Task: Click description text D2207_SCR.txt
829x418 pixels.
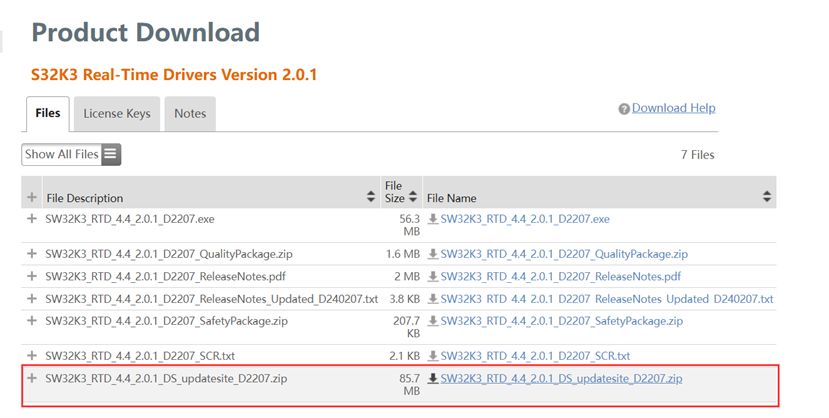Action: coord(140,356)
